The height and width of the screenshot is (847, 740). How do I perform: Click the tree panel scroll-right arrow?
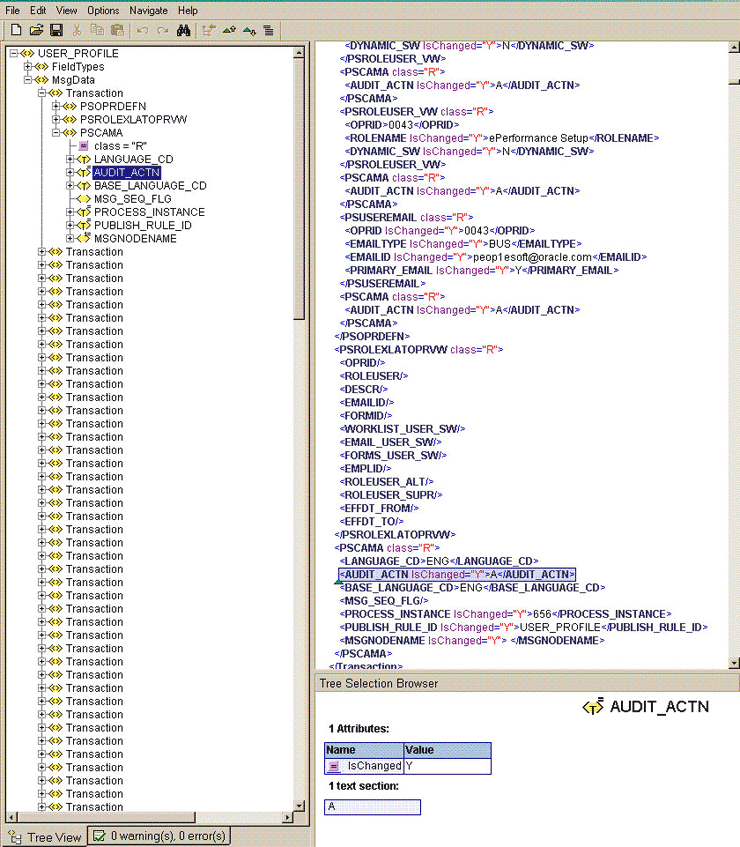[x=289, y=818]
